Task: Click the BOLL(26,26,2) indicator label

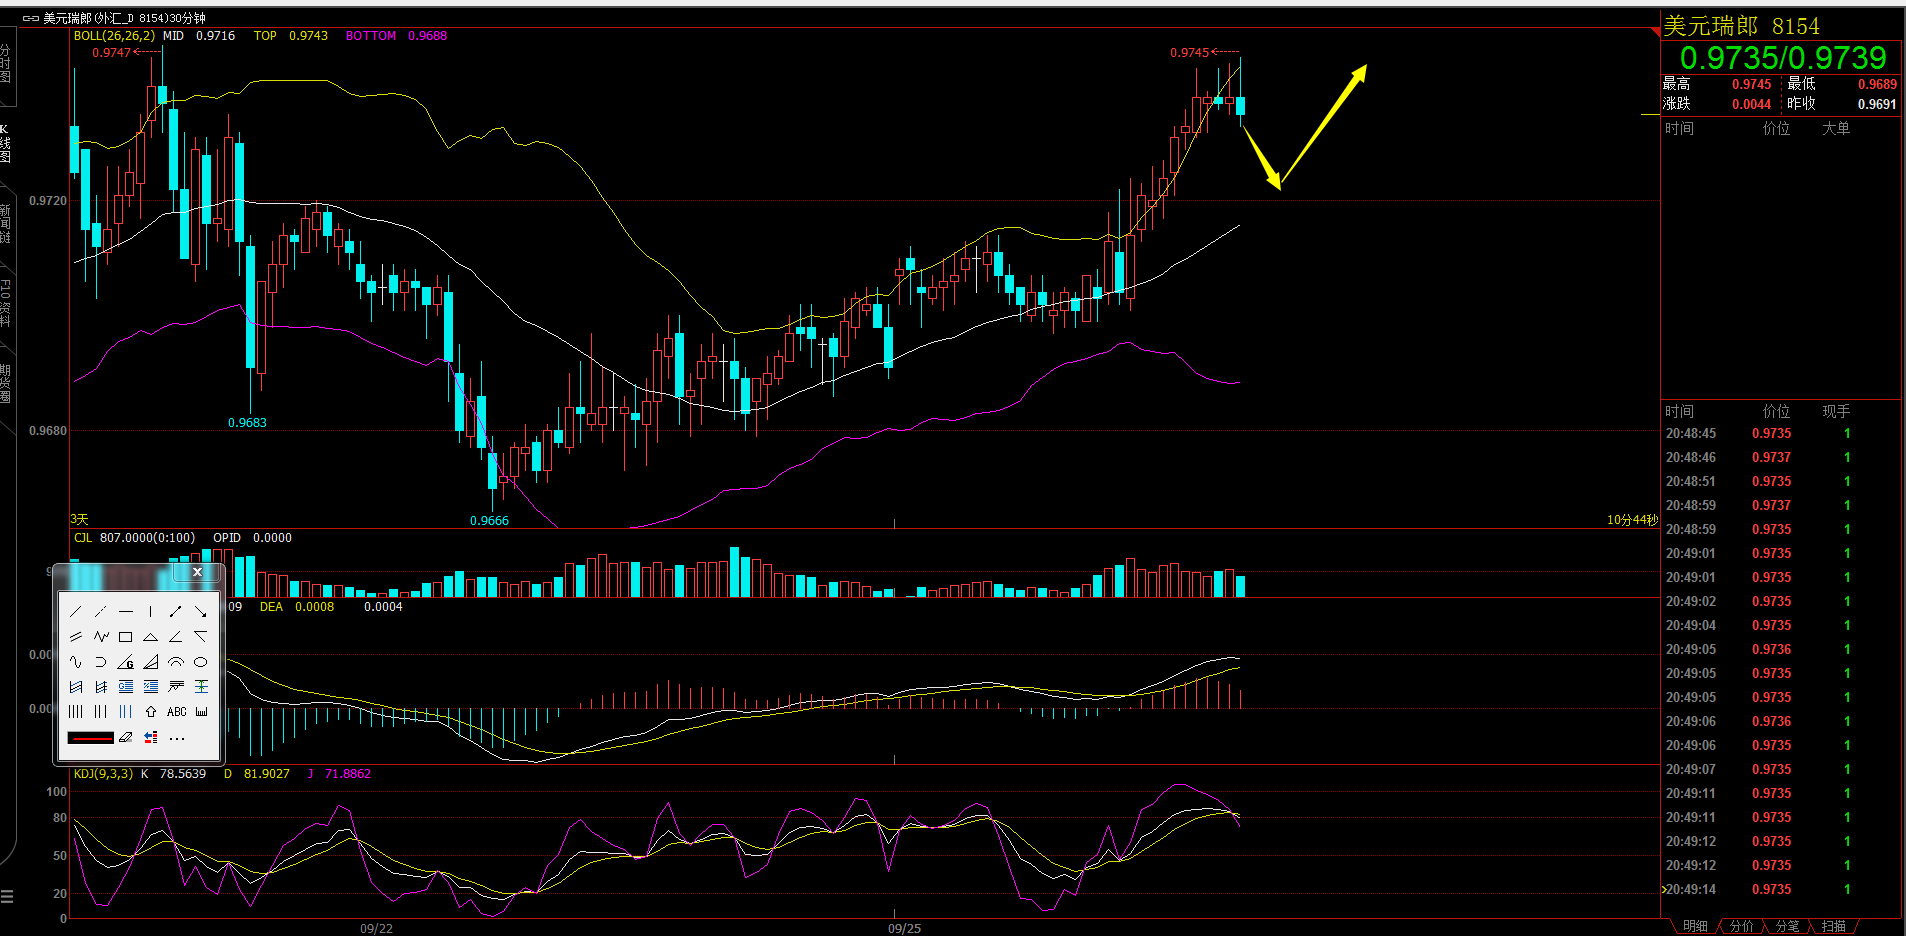Action: click(x=114, y=36)
